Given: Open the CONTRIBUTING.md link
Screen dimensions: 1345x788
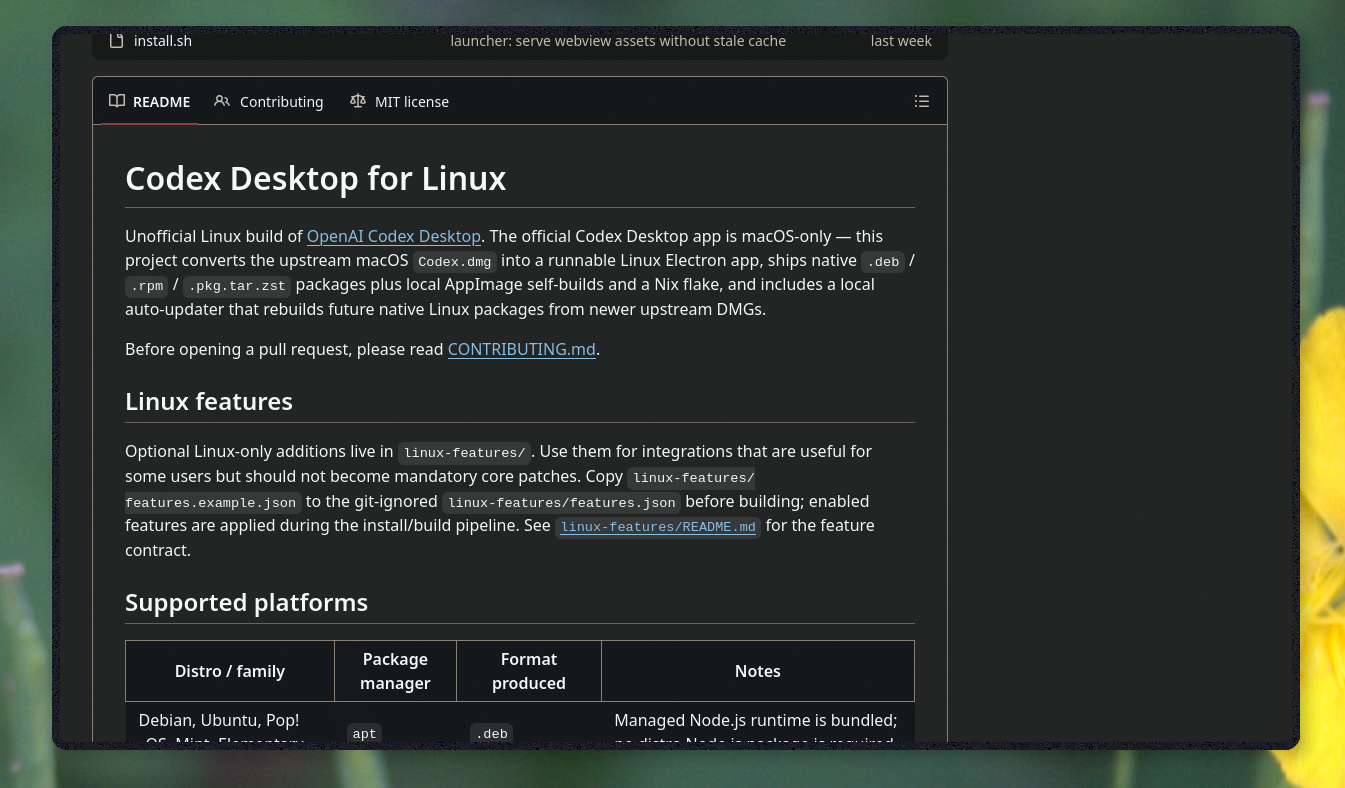Looking at the screenshot, I should pos(522,349).
